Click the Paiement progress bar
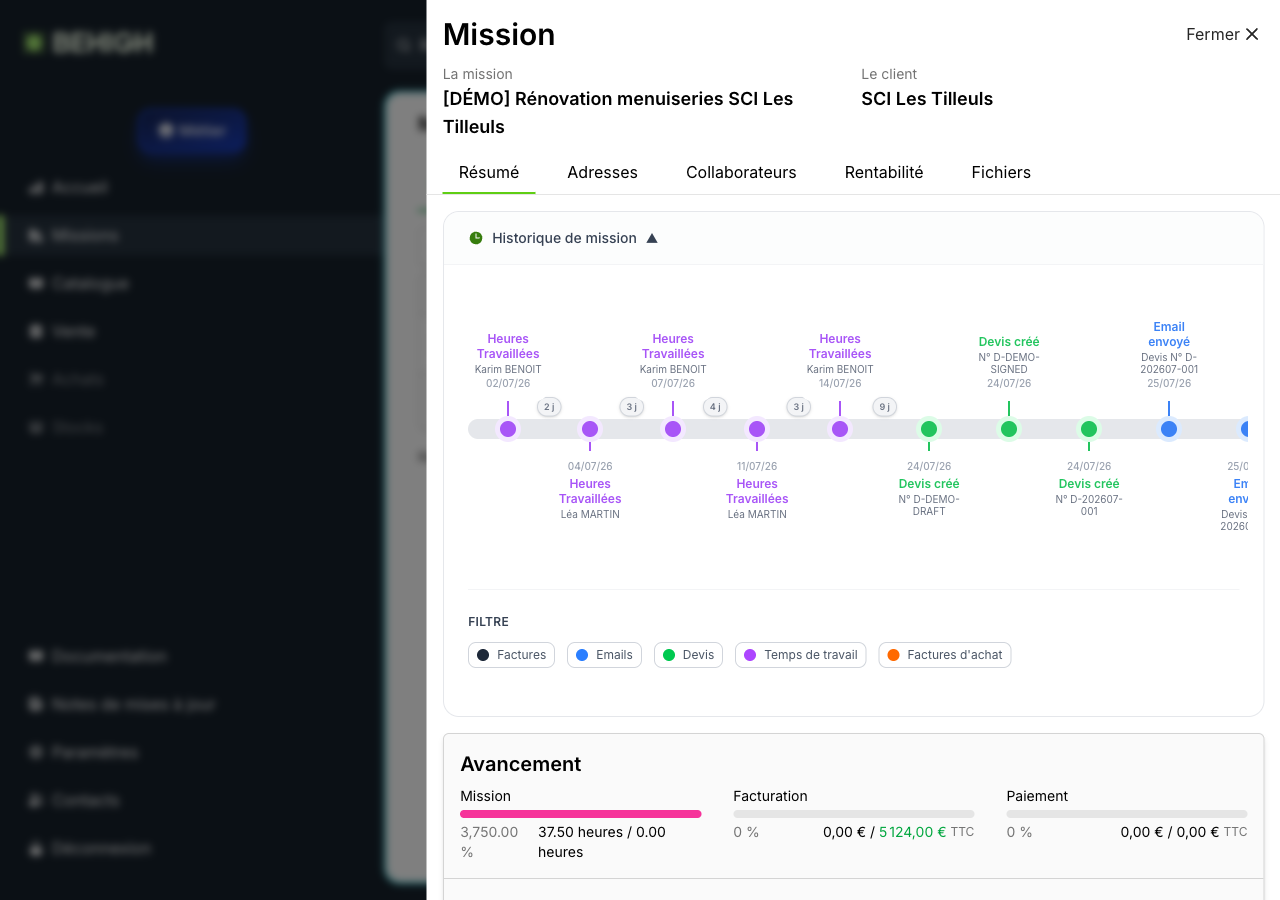Image resolution: width=1280 pixels, height=900 pixels. [1127, 814]
